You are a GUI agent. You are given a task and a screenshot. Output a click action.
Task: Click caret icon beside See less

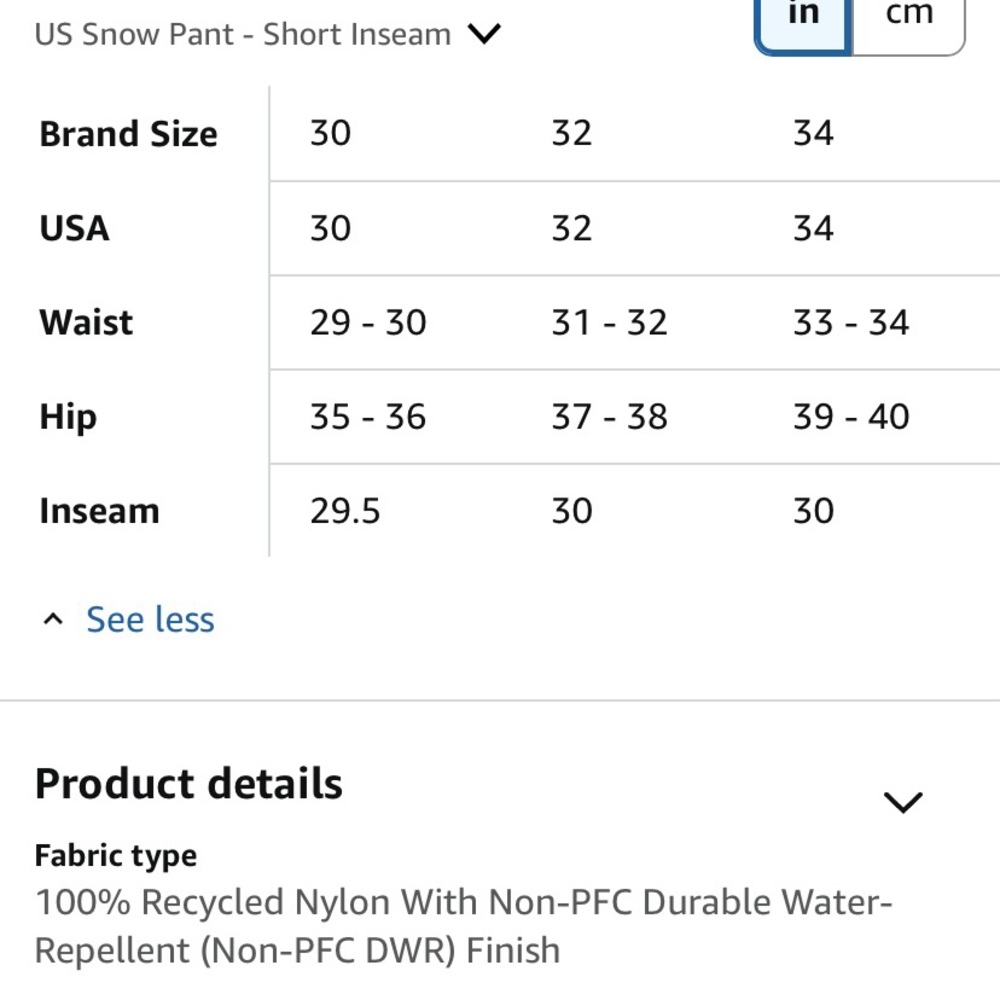click(x=53, y=620)
